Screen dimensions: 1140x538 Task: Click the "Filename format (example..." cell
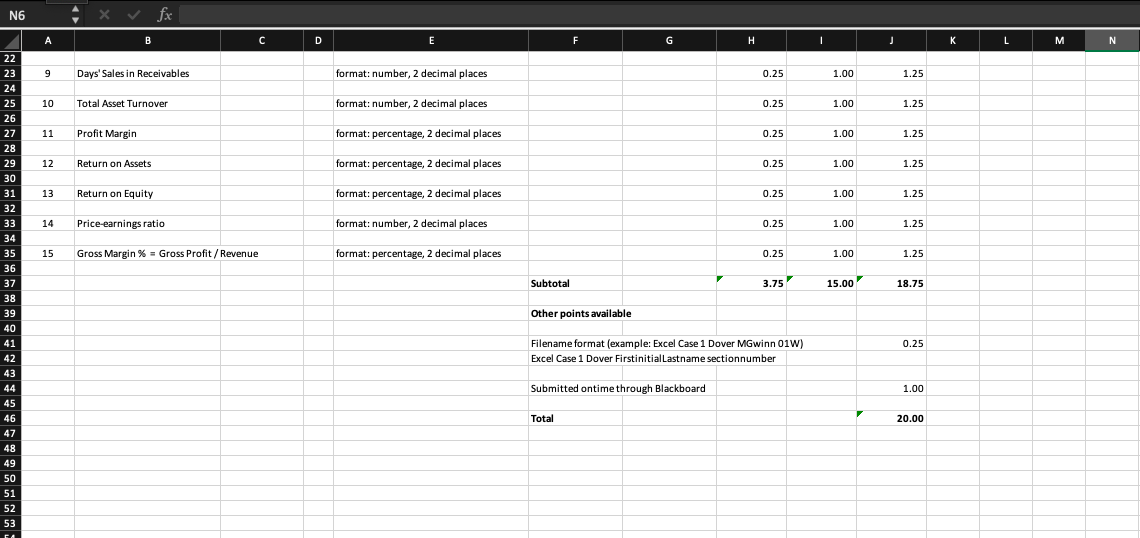tap(668, 343)
